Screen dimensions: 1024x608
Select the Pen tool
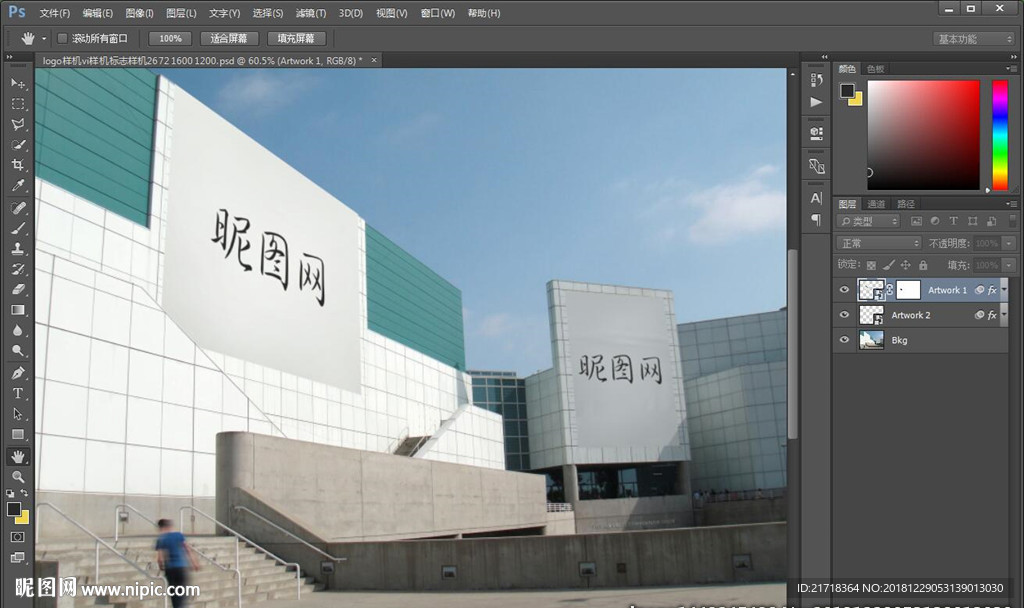18,372
